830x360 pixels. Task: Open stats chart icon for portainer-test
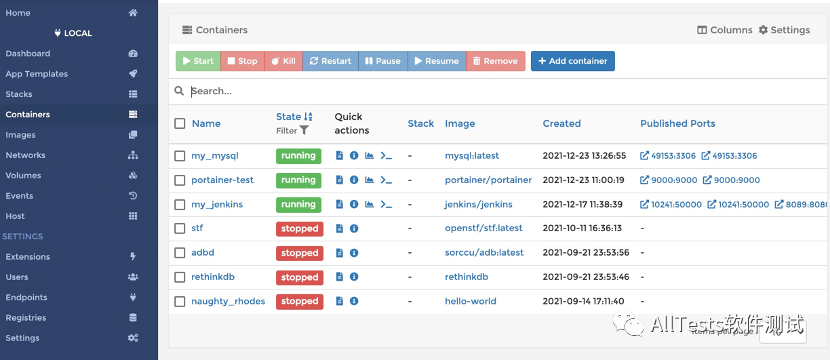(369, 180)
